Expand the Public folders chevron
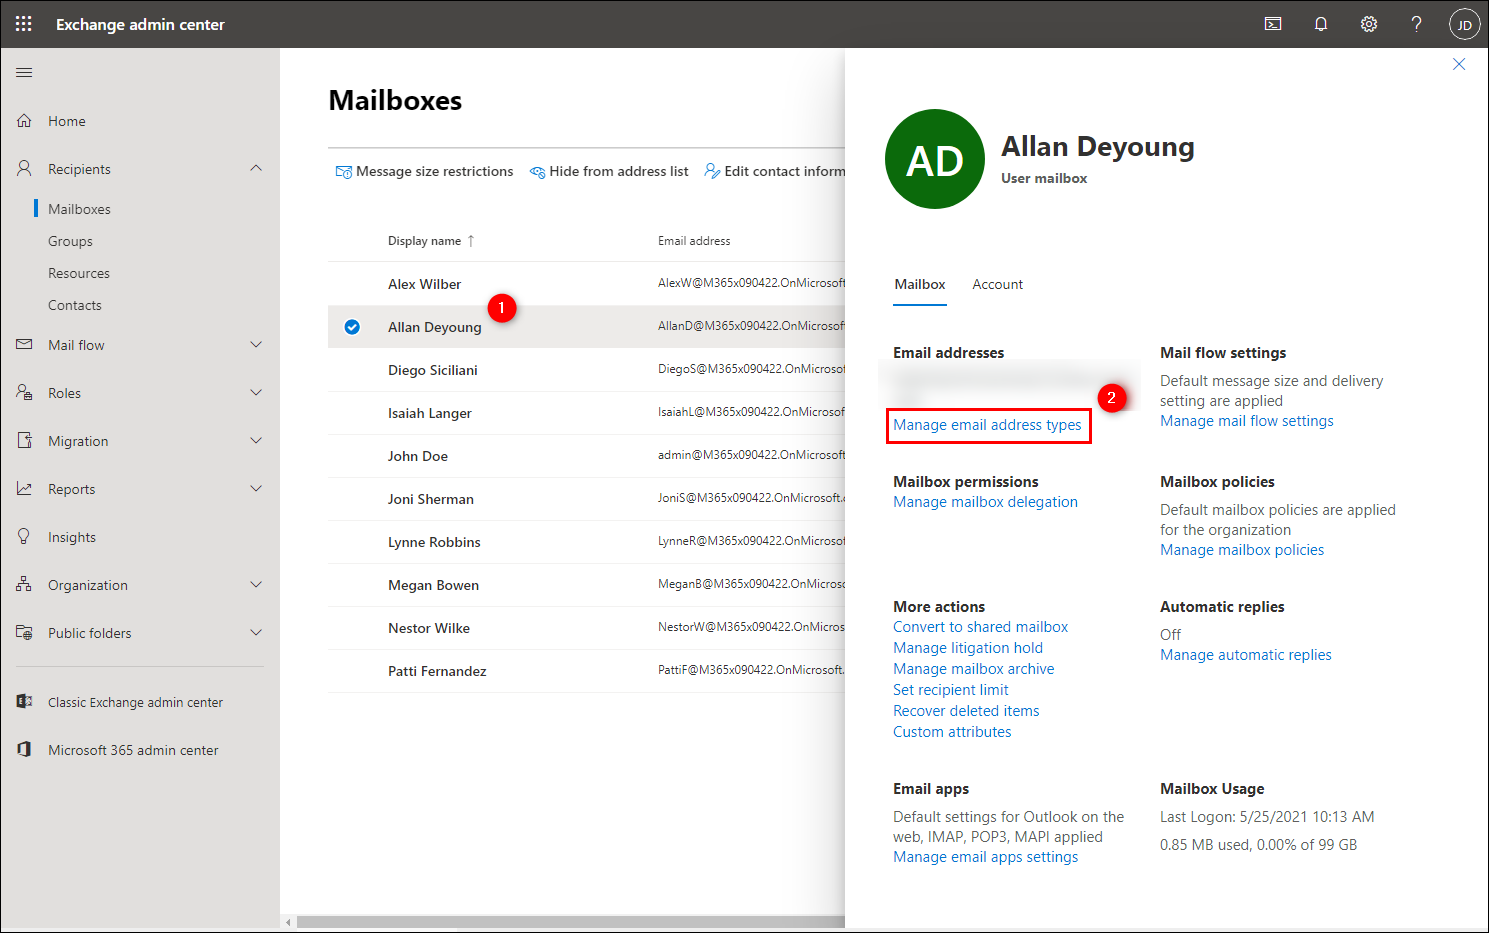 [x=256, y=633]
